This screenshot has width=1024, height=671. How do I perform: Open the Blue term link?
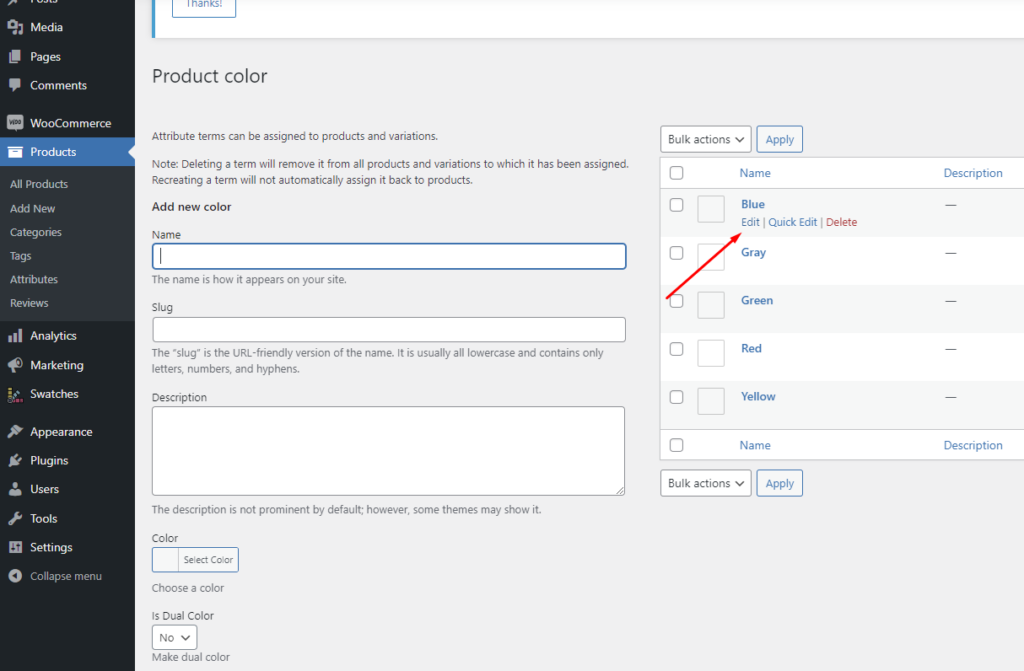pyautogui.click(x=753, y=205)
